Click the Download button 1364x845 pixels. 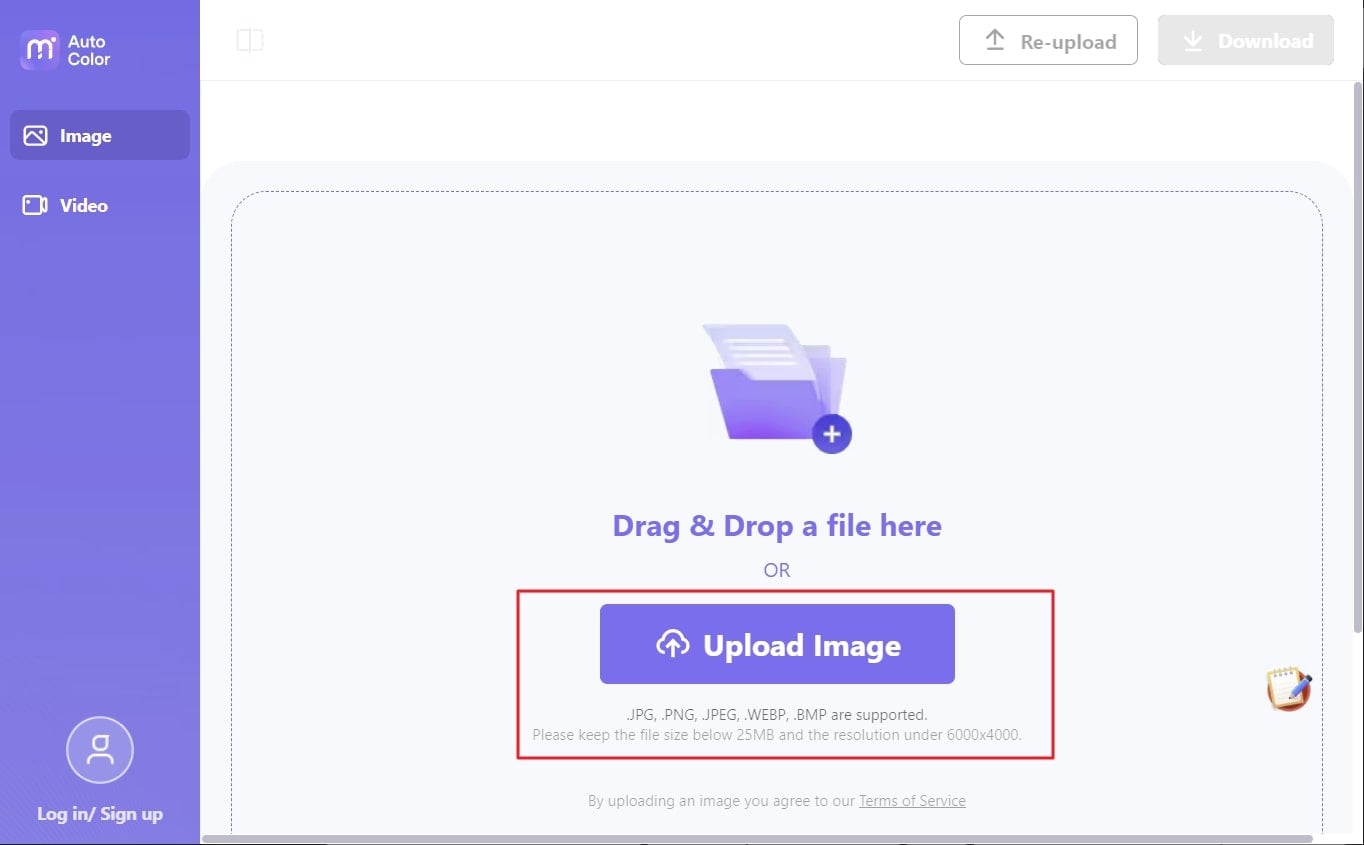[1245, 40]
